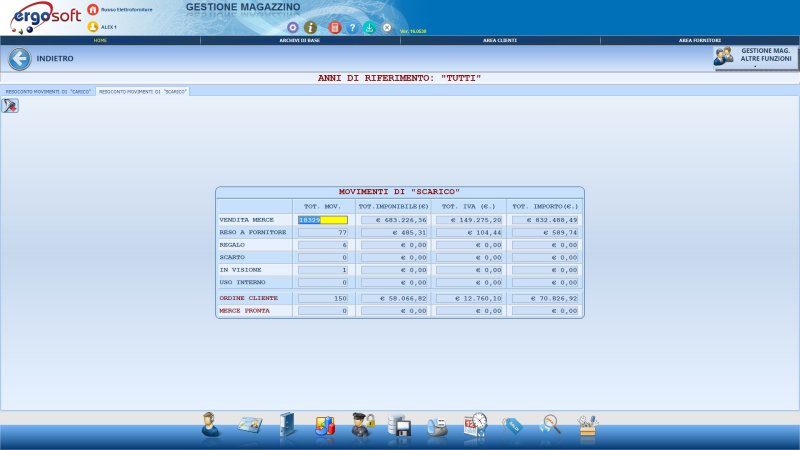
Task: Click Reso a Fornitore IVA € 104,44
Action: pyautogui.click(x=469, y=233)
